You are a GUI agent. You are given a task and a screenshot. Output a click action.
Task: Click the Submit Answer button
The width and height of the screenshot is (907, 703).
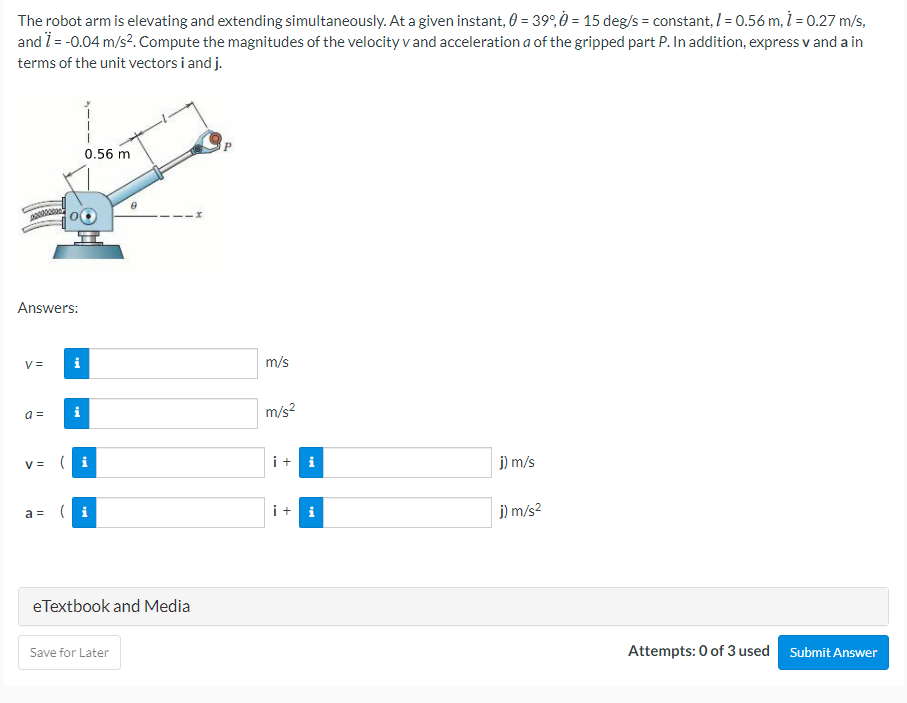click(833, 652)
